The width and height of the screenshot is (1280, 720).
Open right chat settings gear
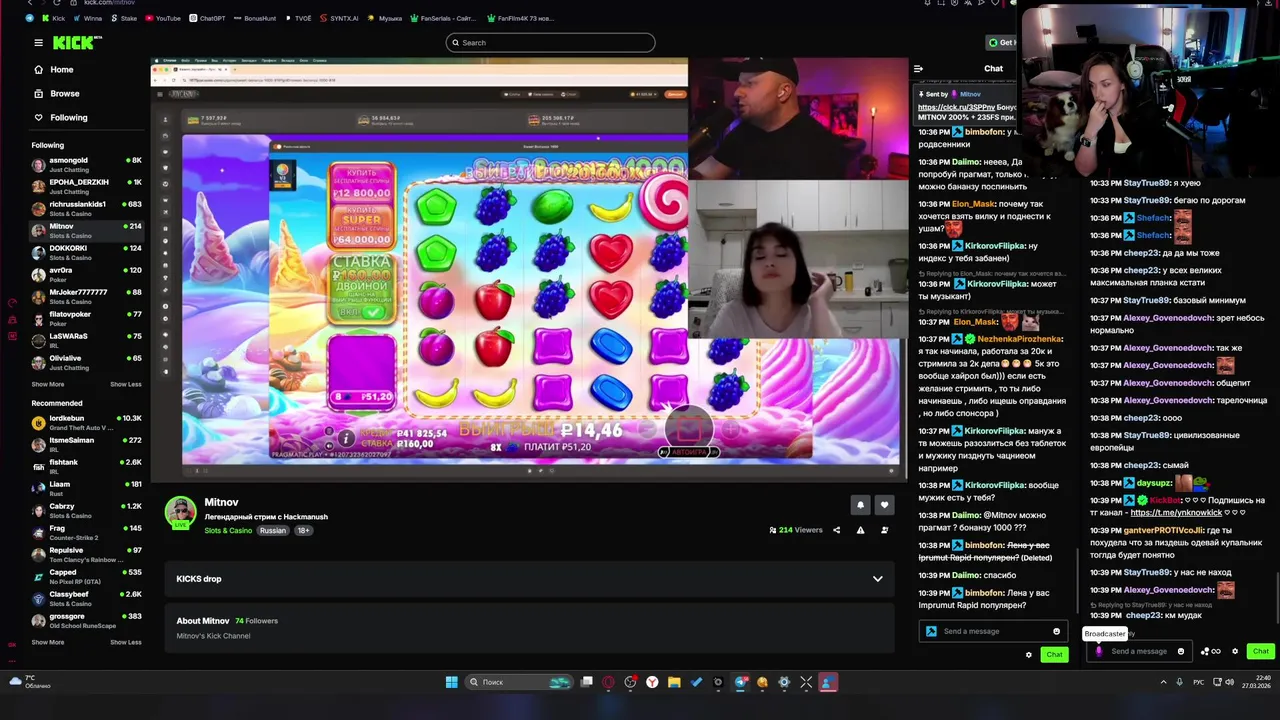pyautogui.click(x=1234, y=651)
